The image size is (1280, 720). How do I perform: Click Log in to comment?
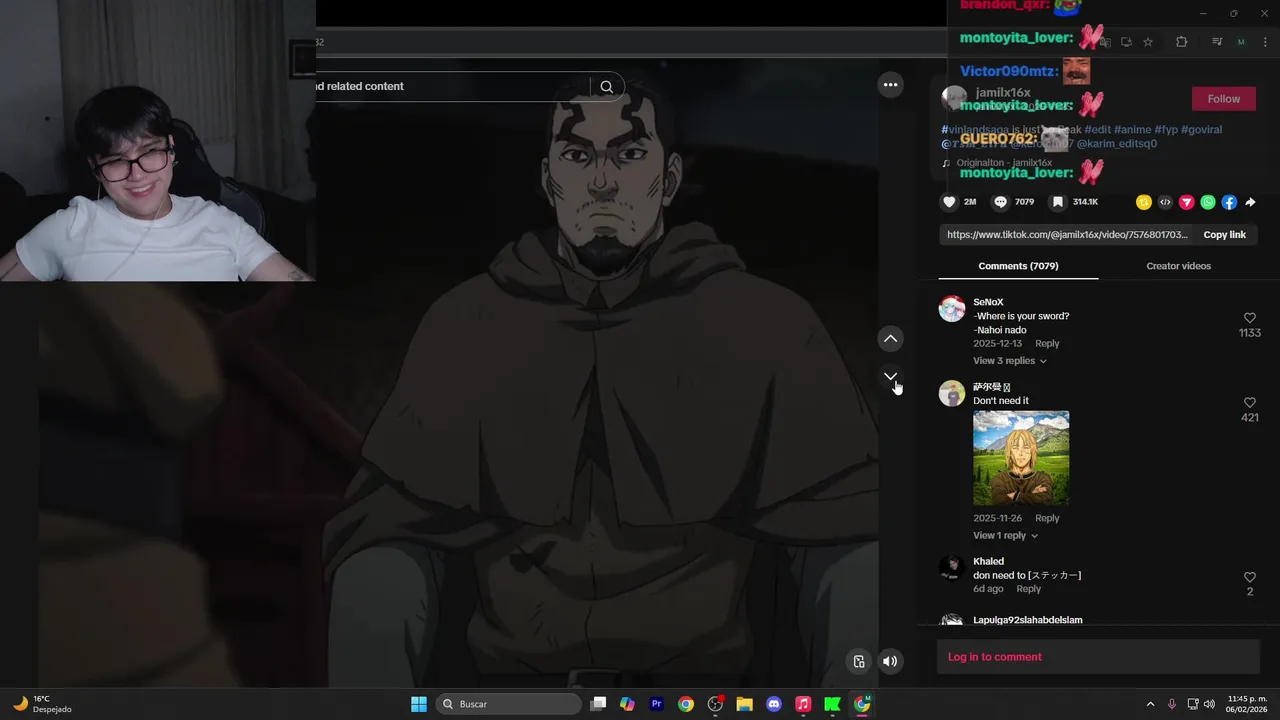point(995,657)
